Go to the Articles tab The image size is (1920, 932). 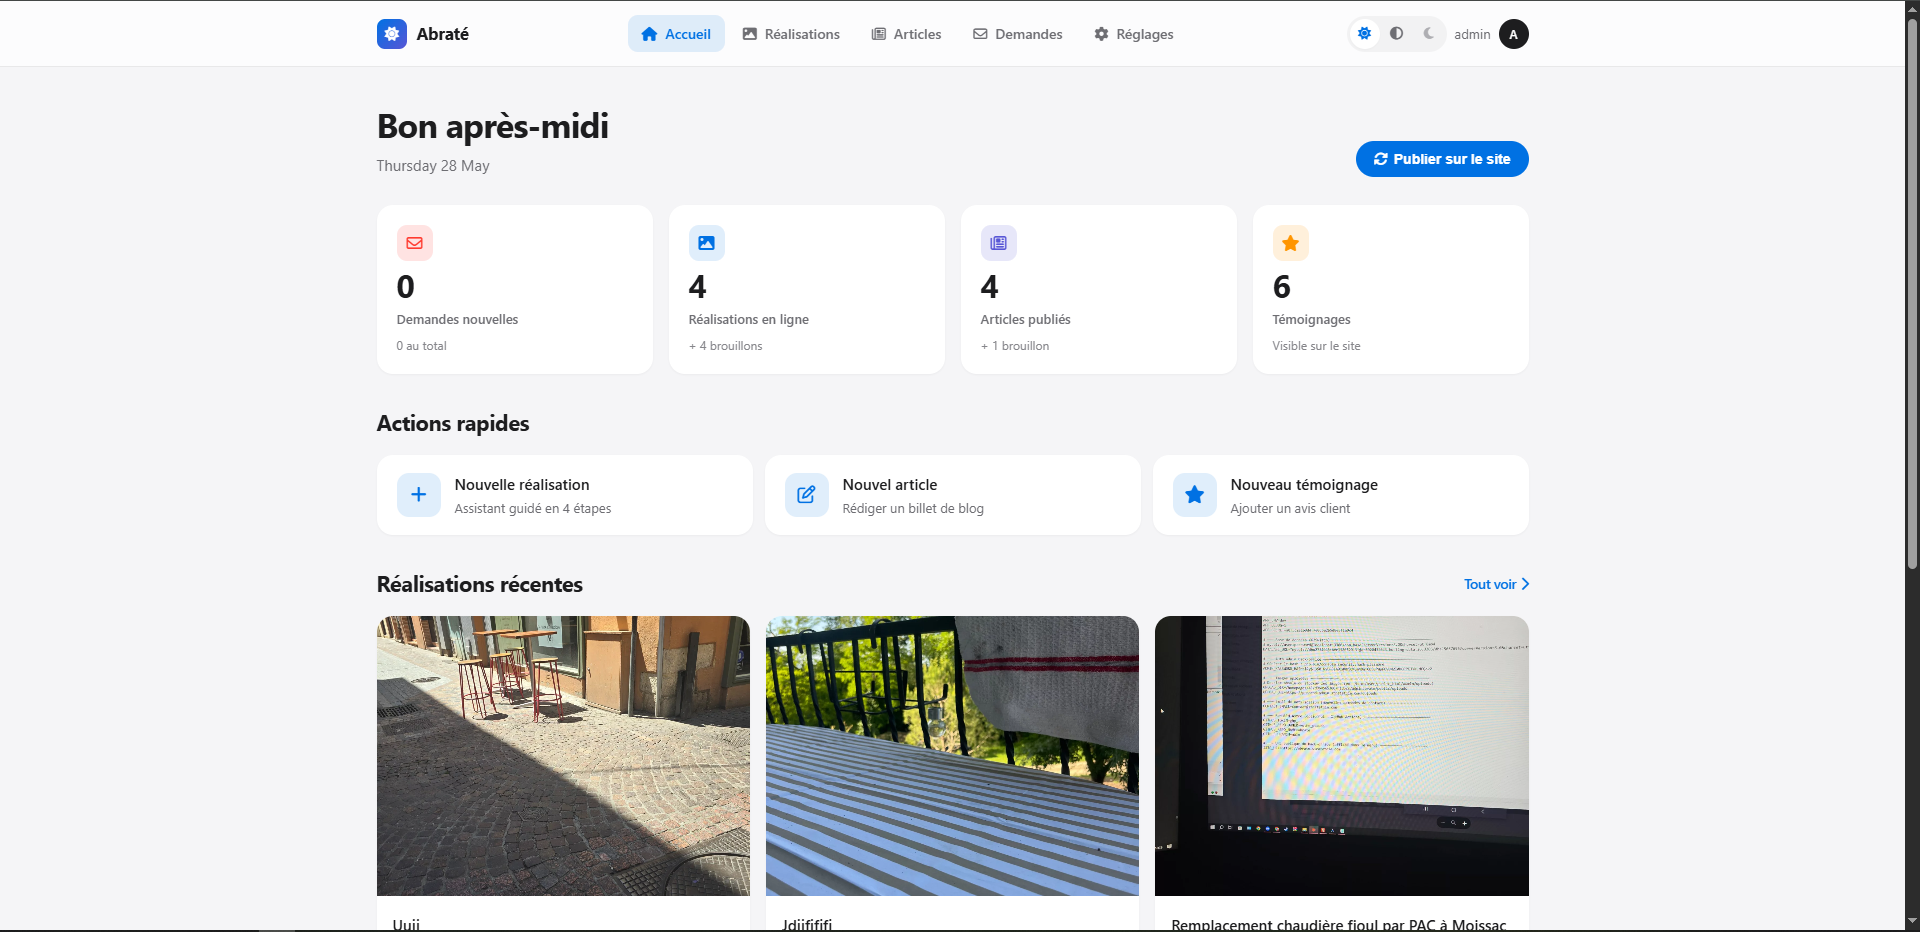click(906, 34)
